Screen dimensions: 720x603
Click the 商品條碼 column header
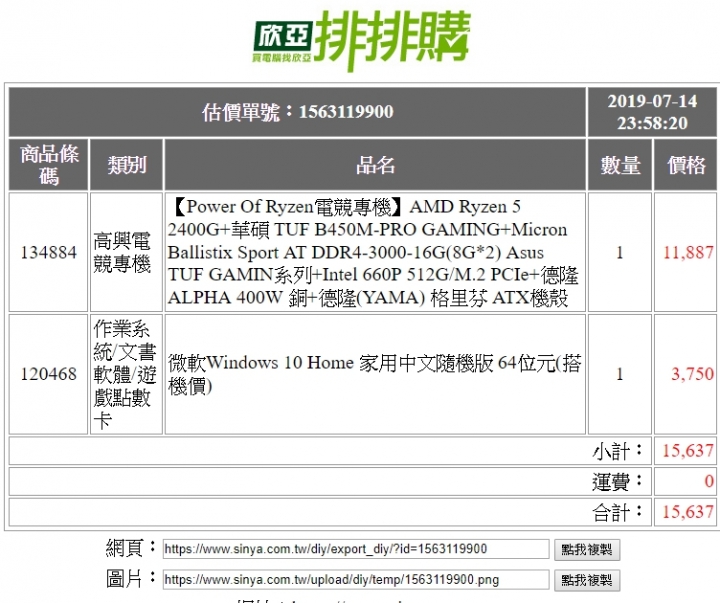pyautogui.click(x=49, y=164)
